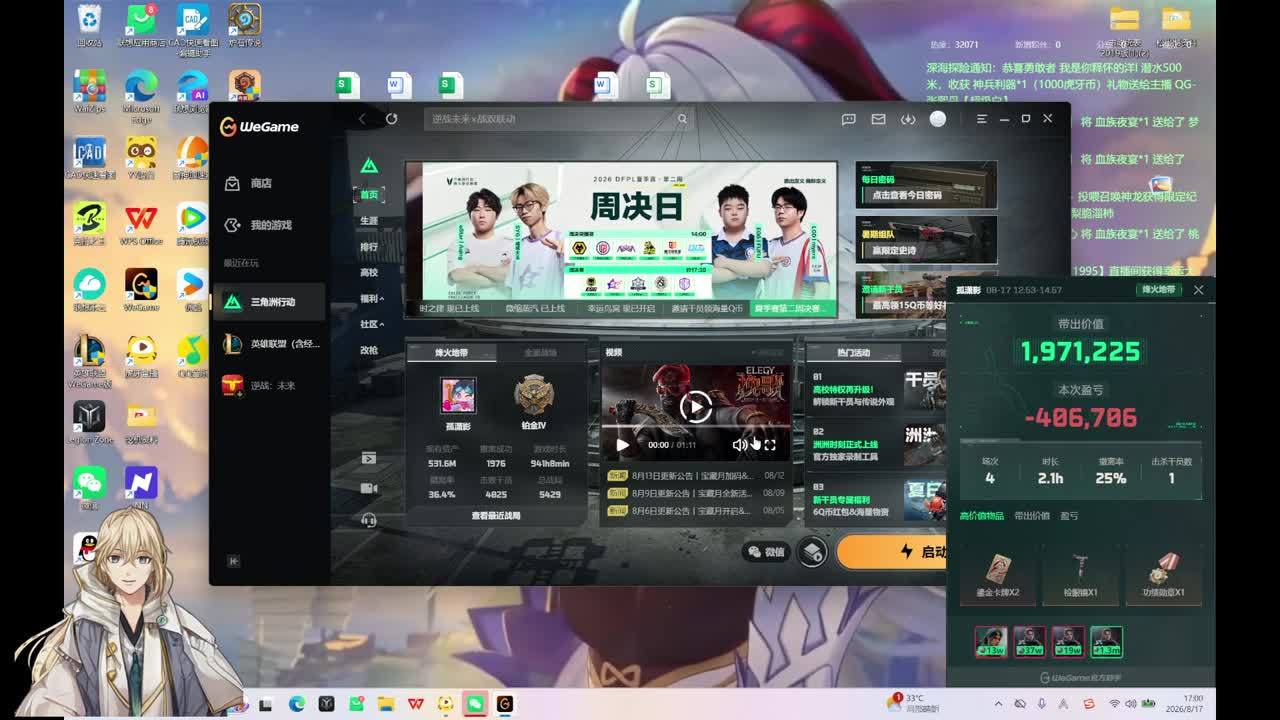
Task: Click the 微信 login type button
Action: 766,552
